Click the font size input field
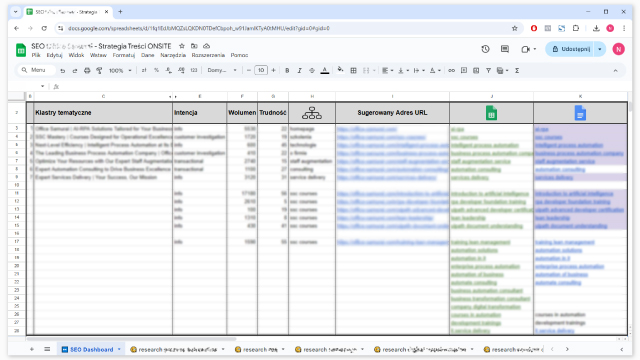Screen dimensions: 640x360 261,70
